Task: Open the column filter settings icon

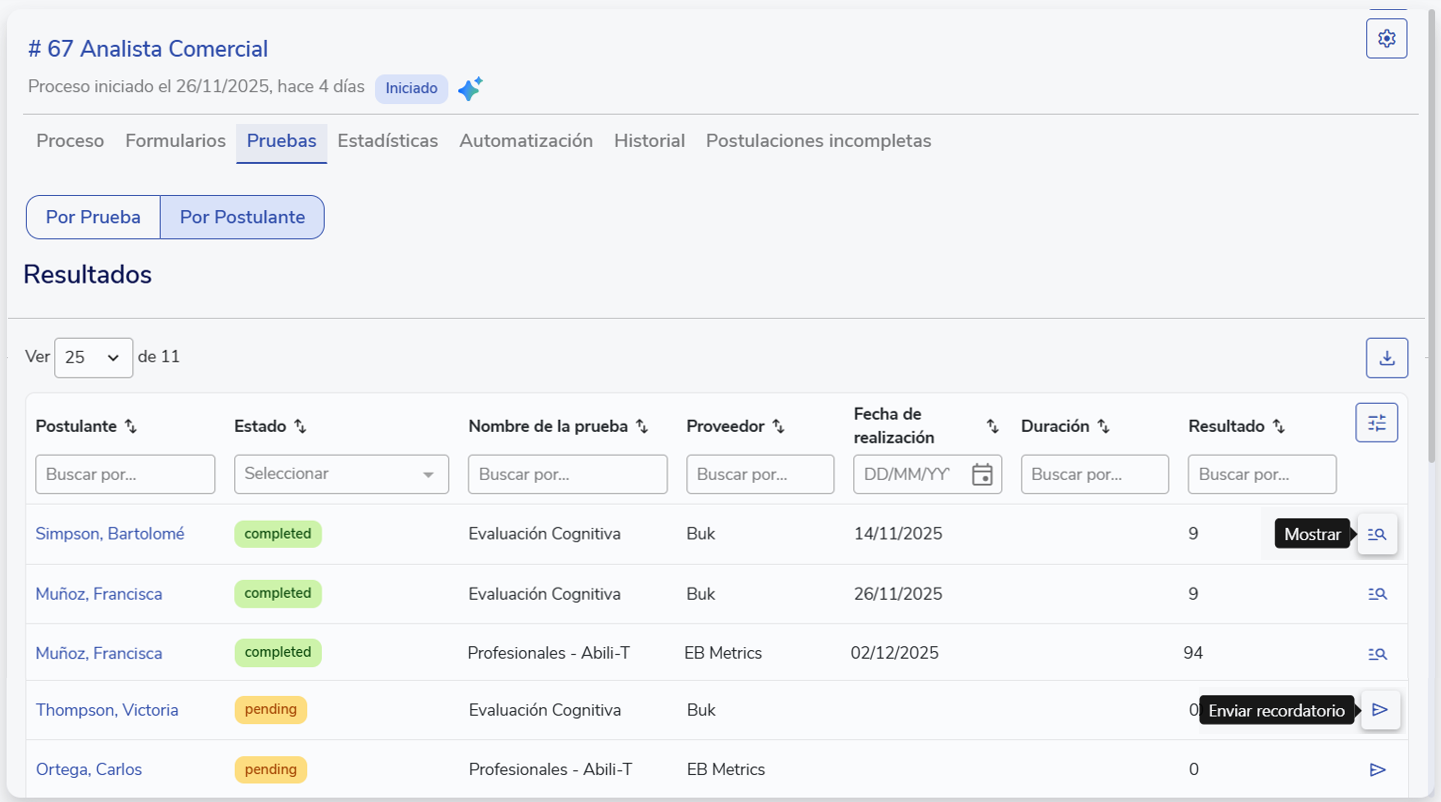Action: (1376, 423)
